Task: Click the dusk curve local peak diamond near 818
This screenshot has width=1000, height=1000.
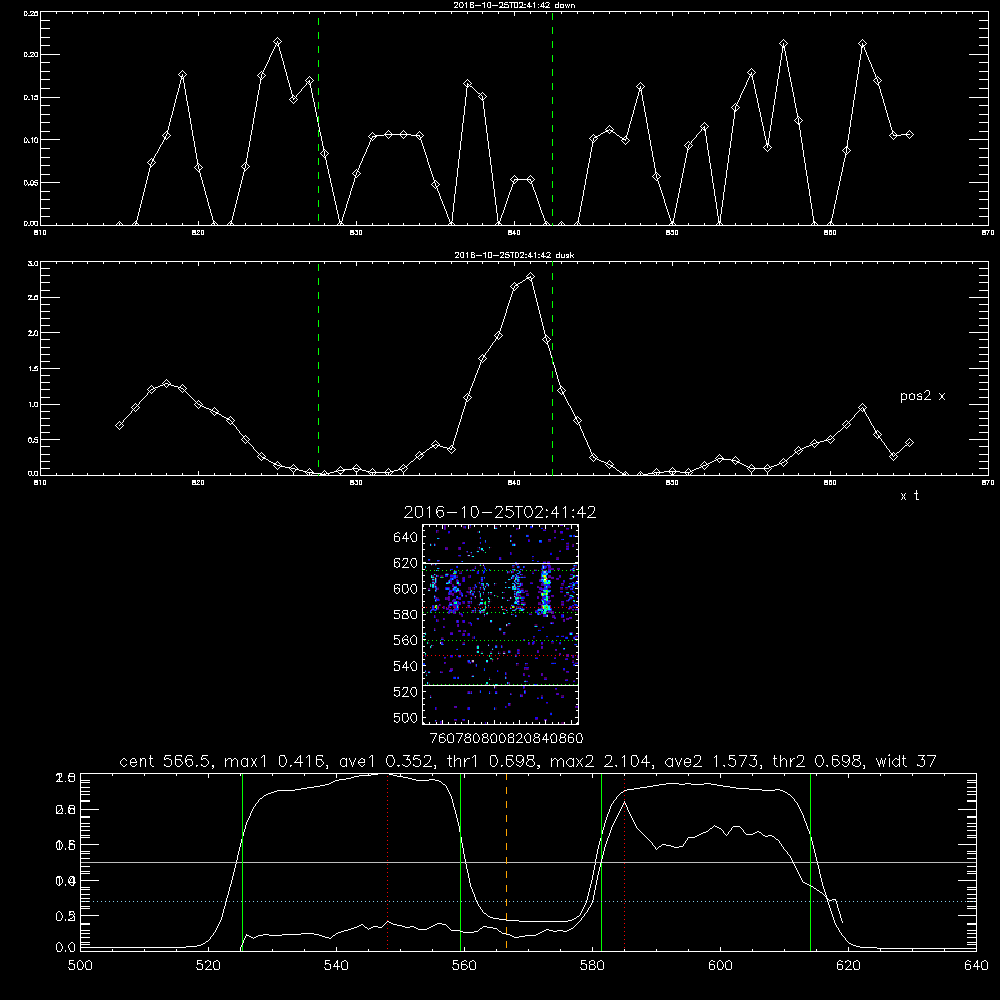Action: 166,383
